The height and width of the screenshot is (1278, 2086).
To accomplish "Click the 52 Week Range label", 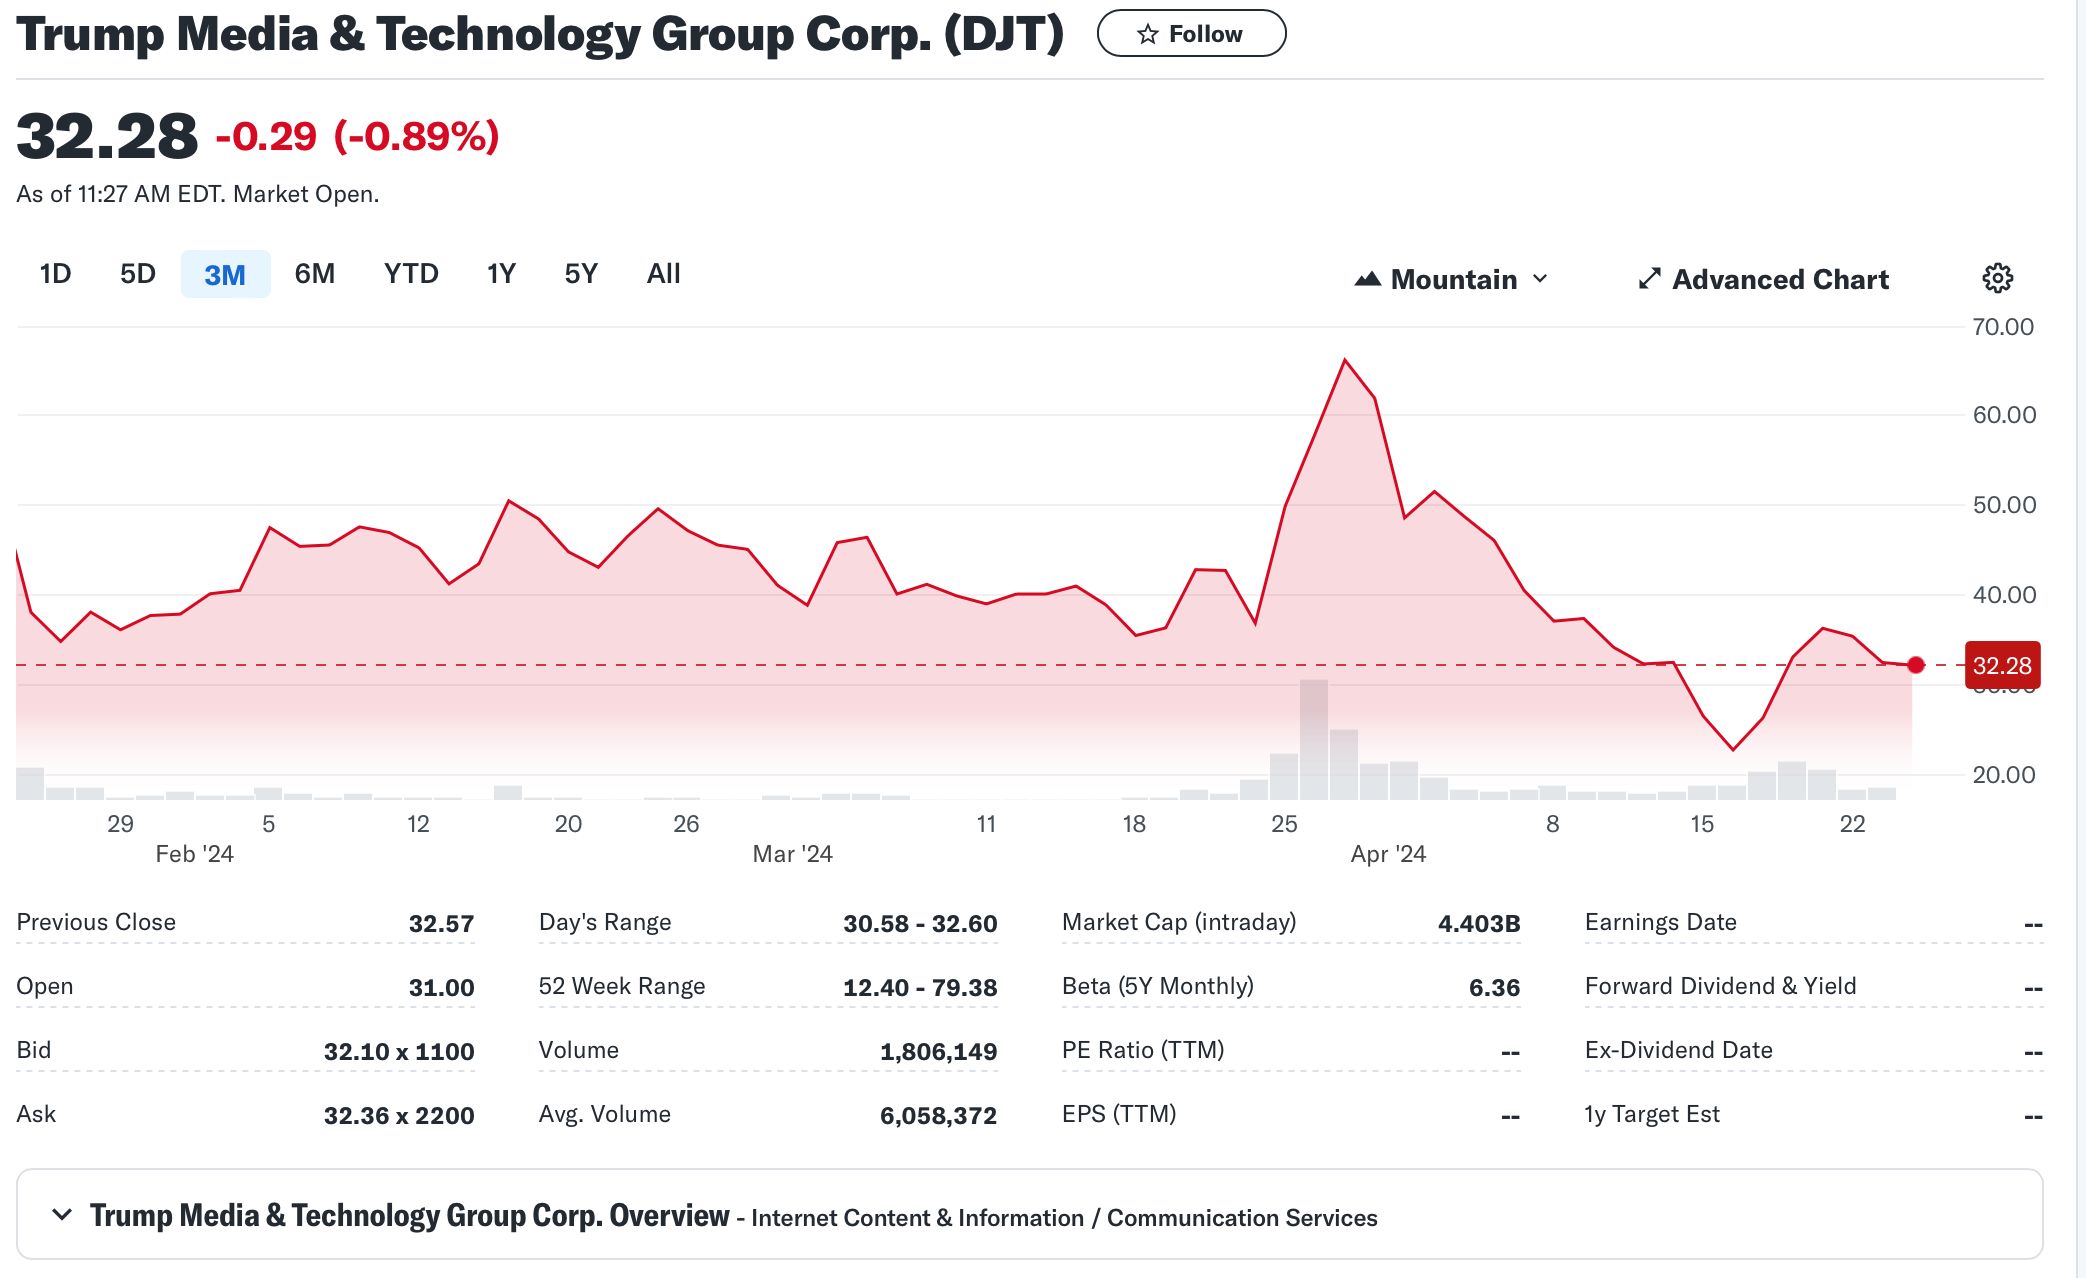I will 622,986.
